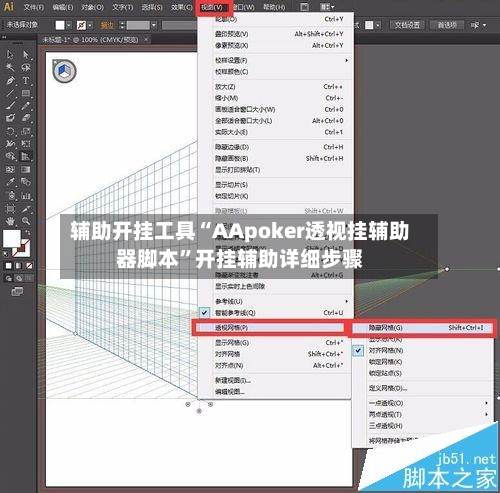Image resolution: width=500 pixels, height=493 pixels.
Task: Select the Magic Wand tool
Action: click(x=10, y=68)
